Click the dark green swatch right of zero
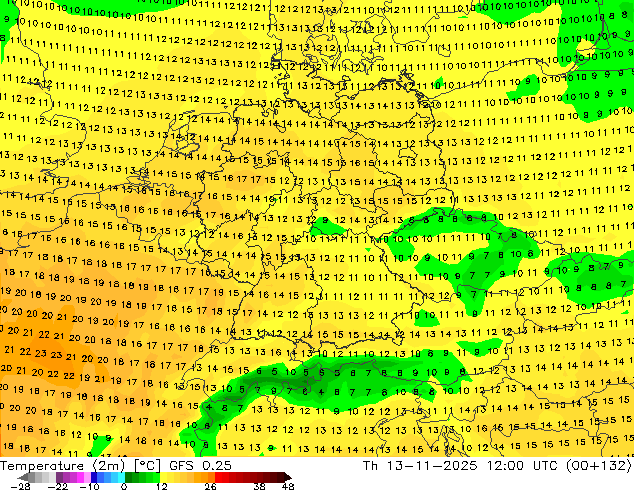 129,477
